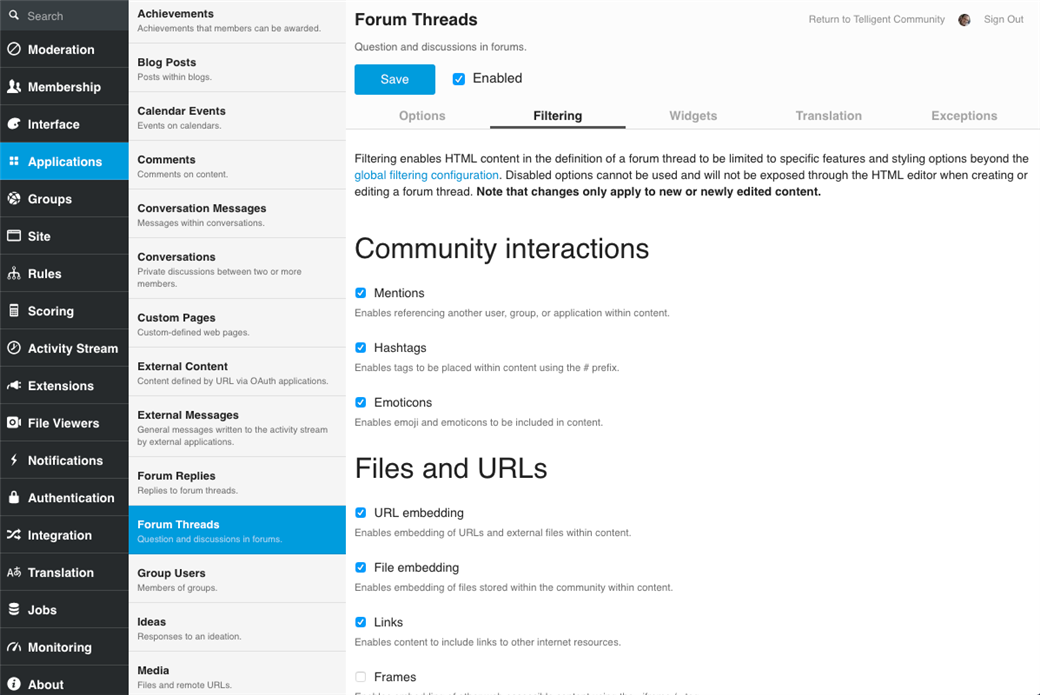The width and height of the screenshot is (1040, 695).
Task: Open the Media application entry
Action: click(x=237, y=674)
